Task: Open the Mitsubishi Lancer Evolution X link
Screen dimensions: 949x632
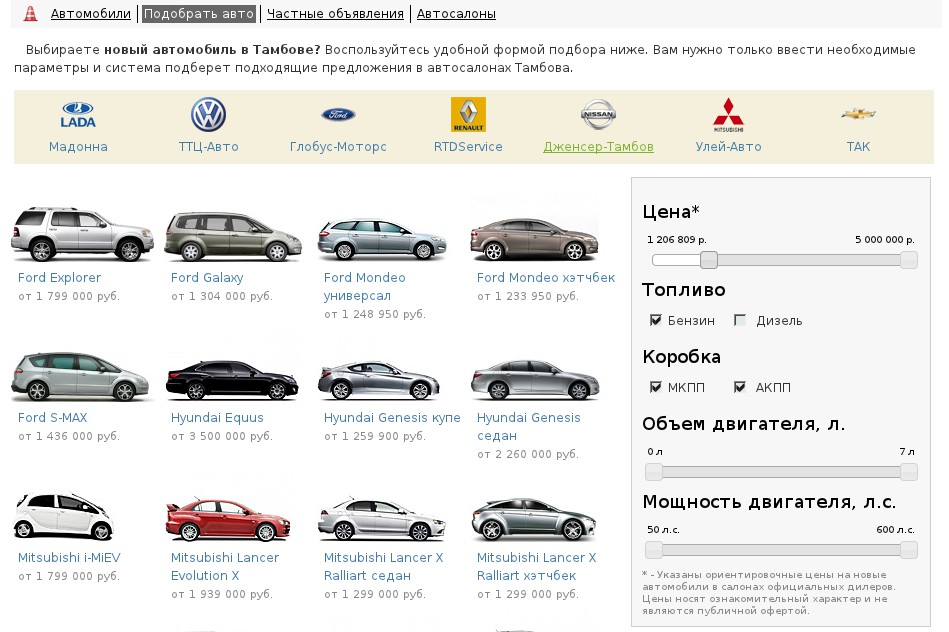Action: pos(225,566)
